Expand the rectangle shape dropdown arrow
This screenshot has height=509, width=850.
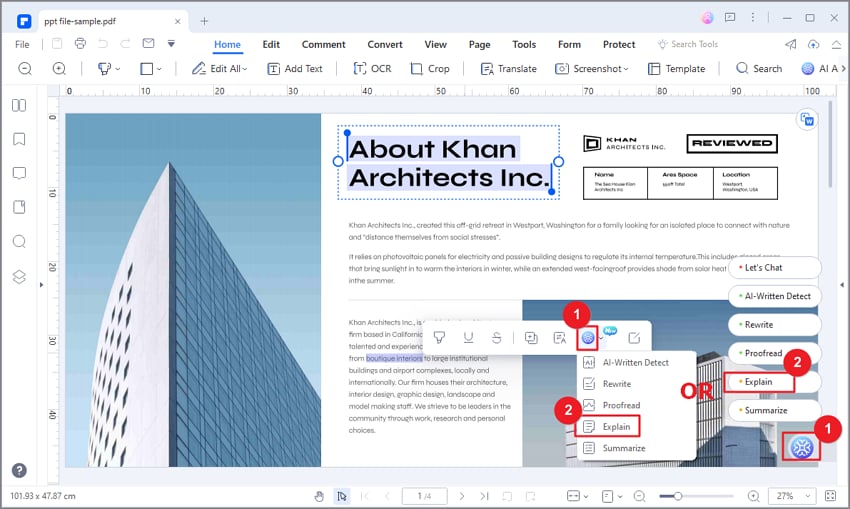pyautogui.click(x=159, y=69)
